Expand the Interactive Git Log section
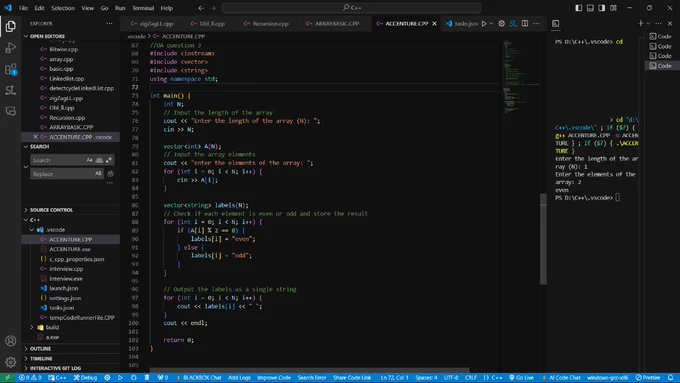Viewport: 680px width, 383px height. 55,368
